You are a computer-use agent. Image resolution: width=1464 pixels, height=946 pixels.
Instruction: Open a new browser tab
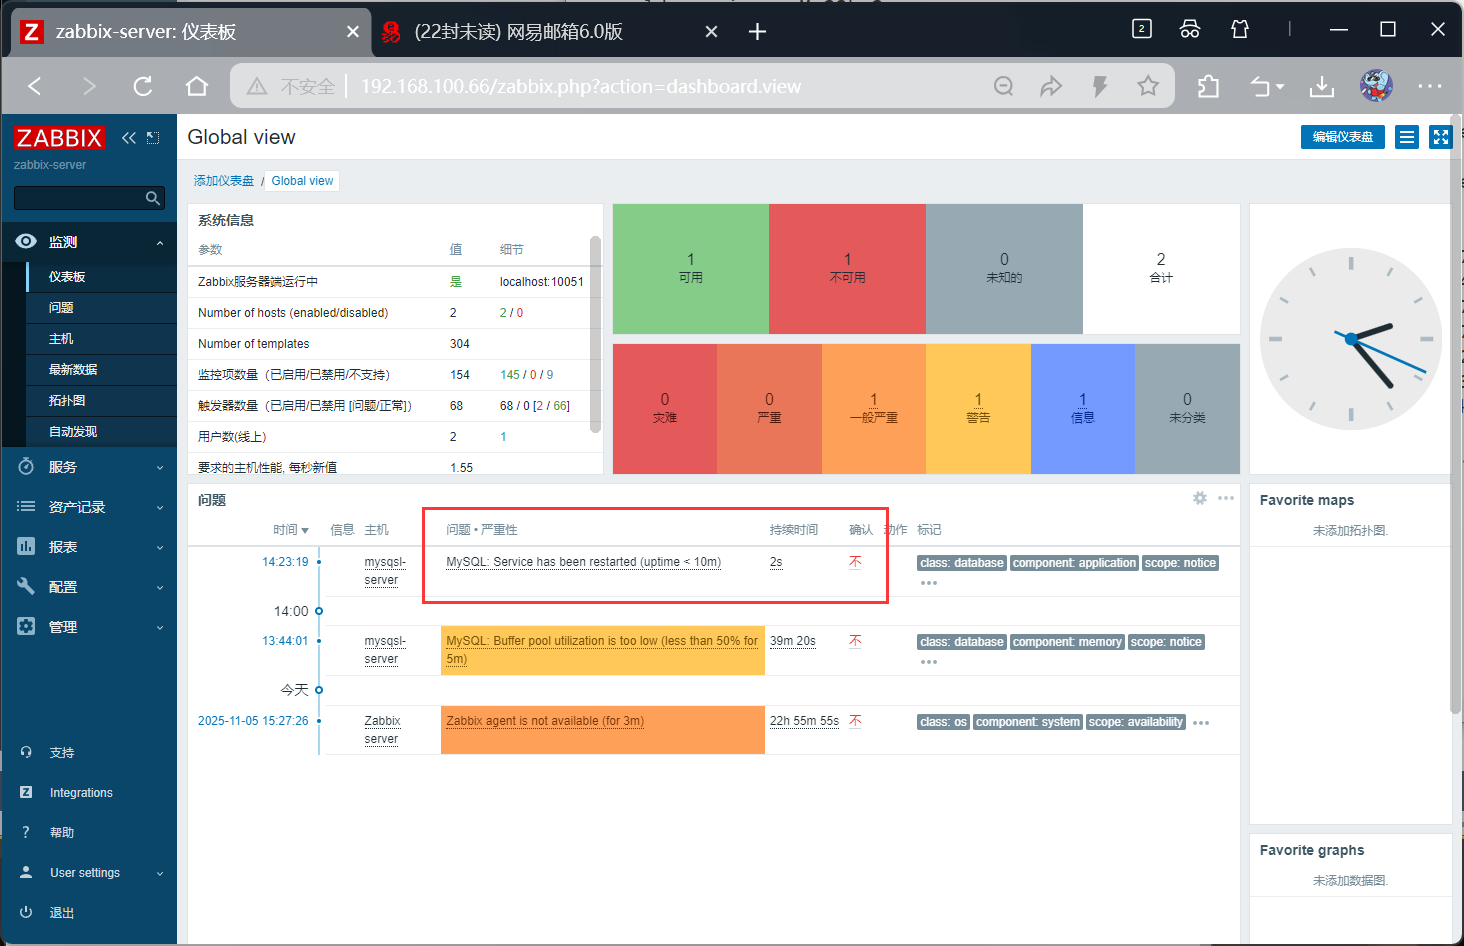coord(757,32)
